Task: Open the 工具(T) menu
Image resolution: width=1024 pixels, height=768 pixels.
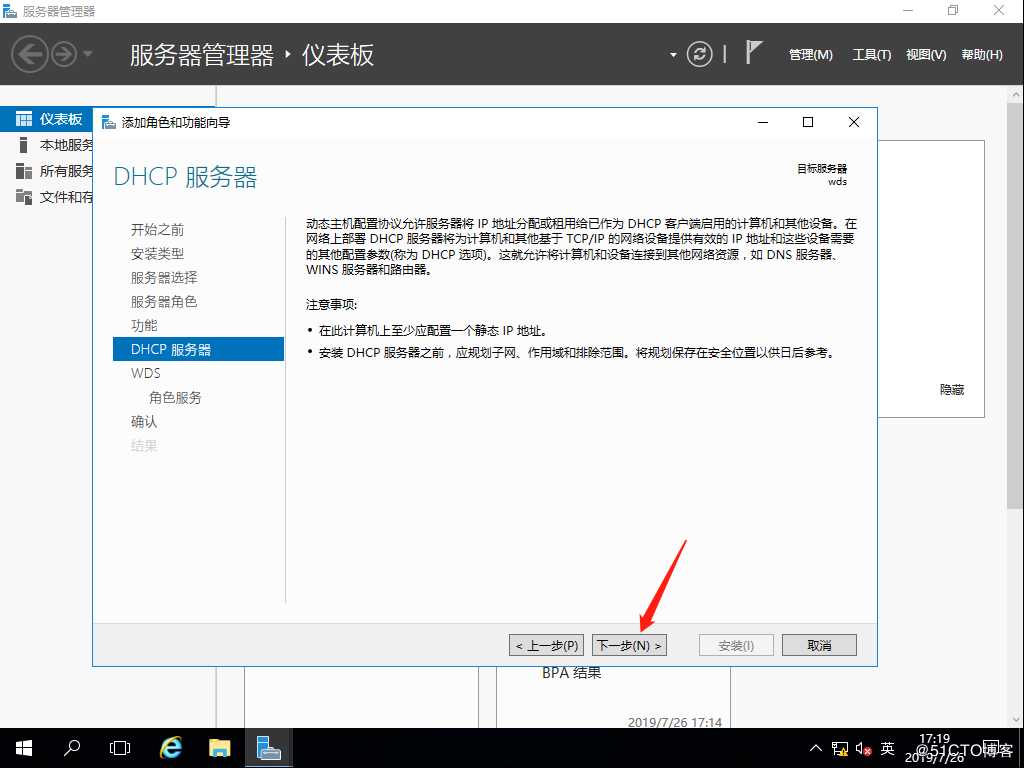Action: [x=872, y=55]
